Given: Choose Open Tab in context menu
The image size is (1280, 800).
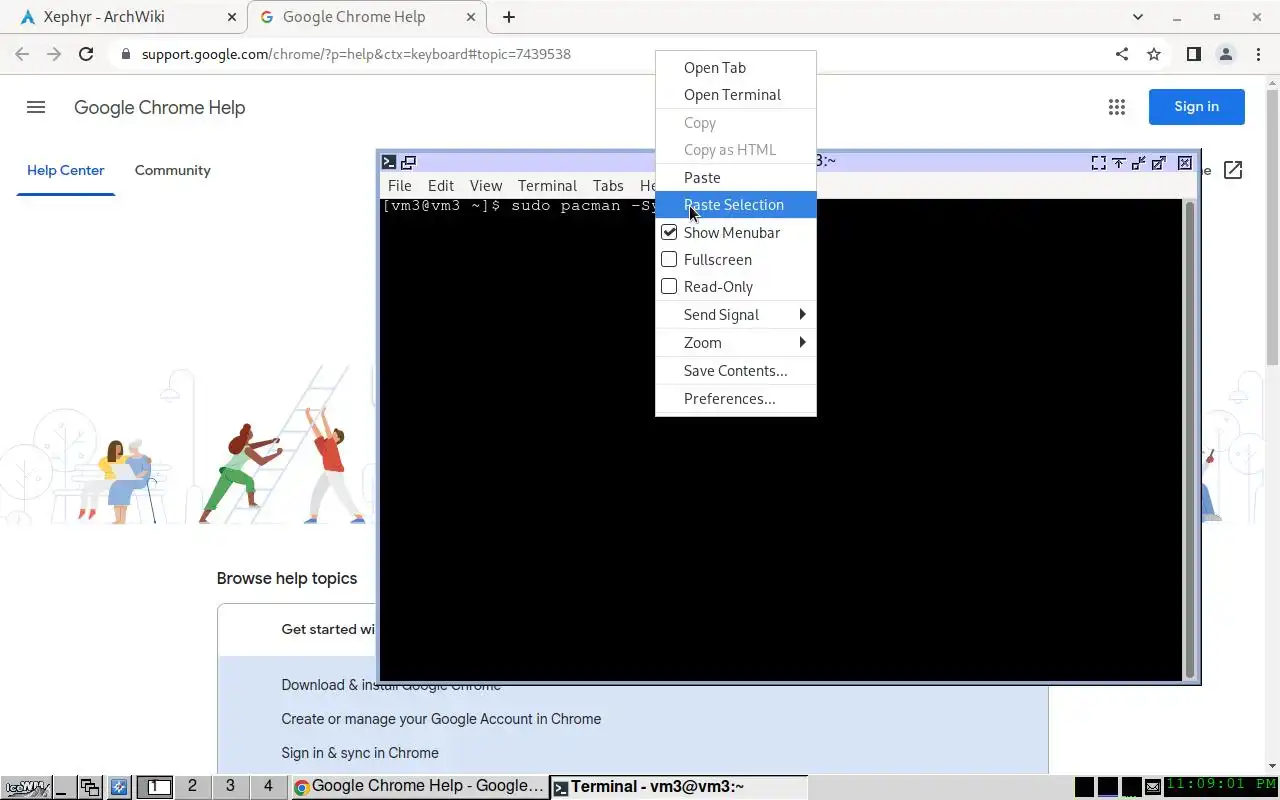Looking at the screenshot, I should 736,68.
